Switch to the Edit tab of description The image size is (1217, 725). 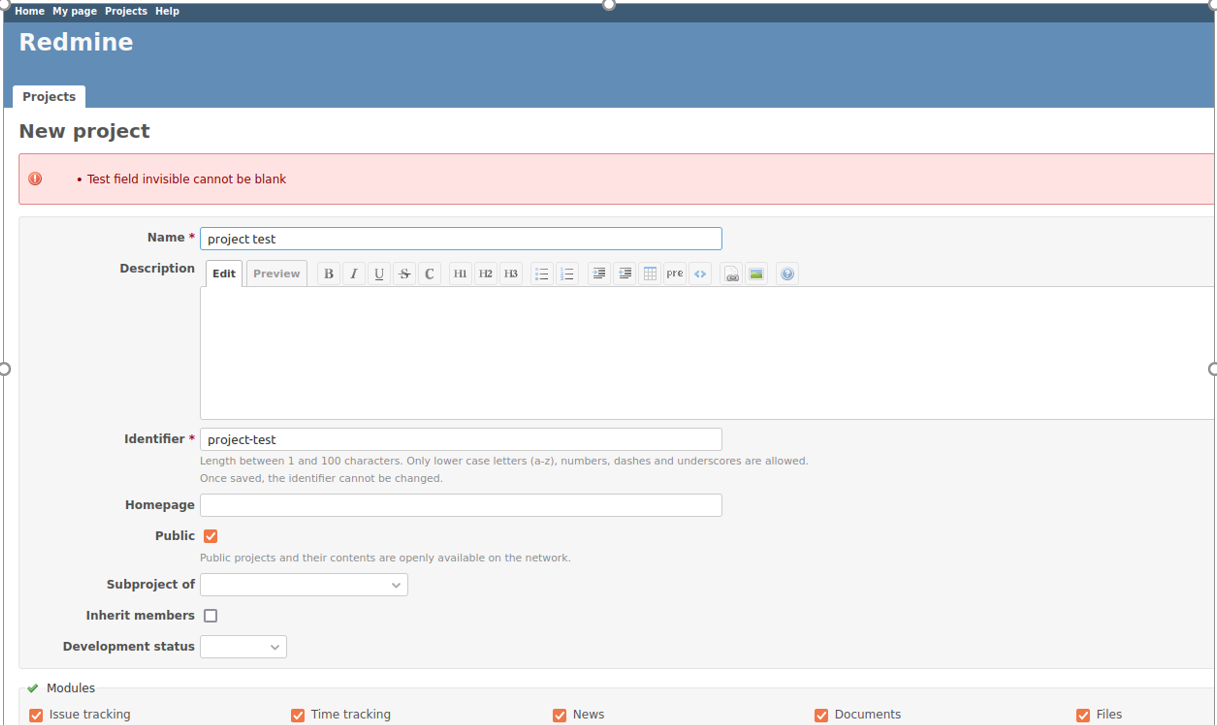pyautogui.click(x=224, y=274)
